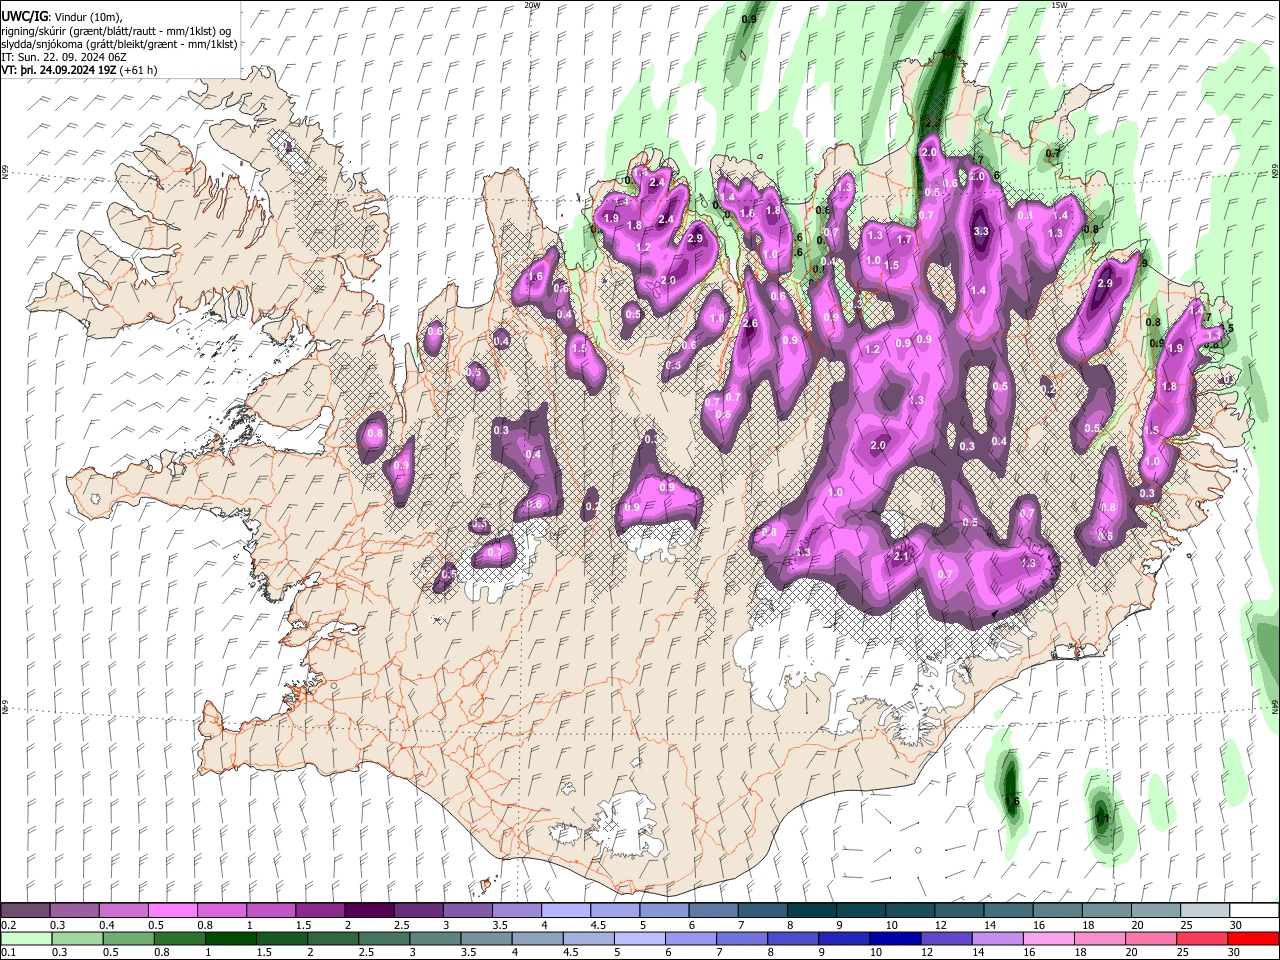Click the '2.6' snowfall value on map
This screenshot has height=960, width=1280.
point(751,323)
